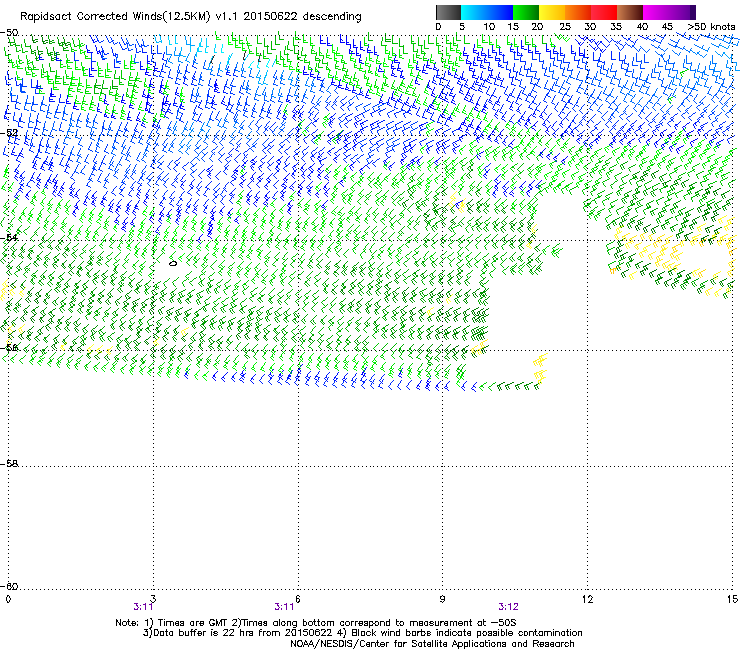740x650 pixels.
Task: Click the orange 25-30 knots legend color
Action: (x=578, y=12)
